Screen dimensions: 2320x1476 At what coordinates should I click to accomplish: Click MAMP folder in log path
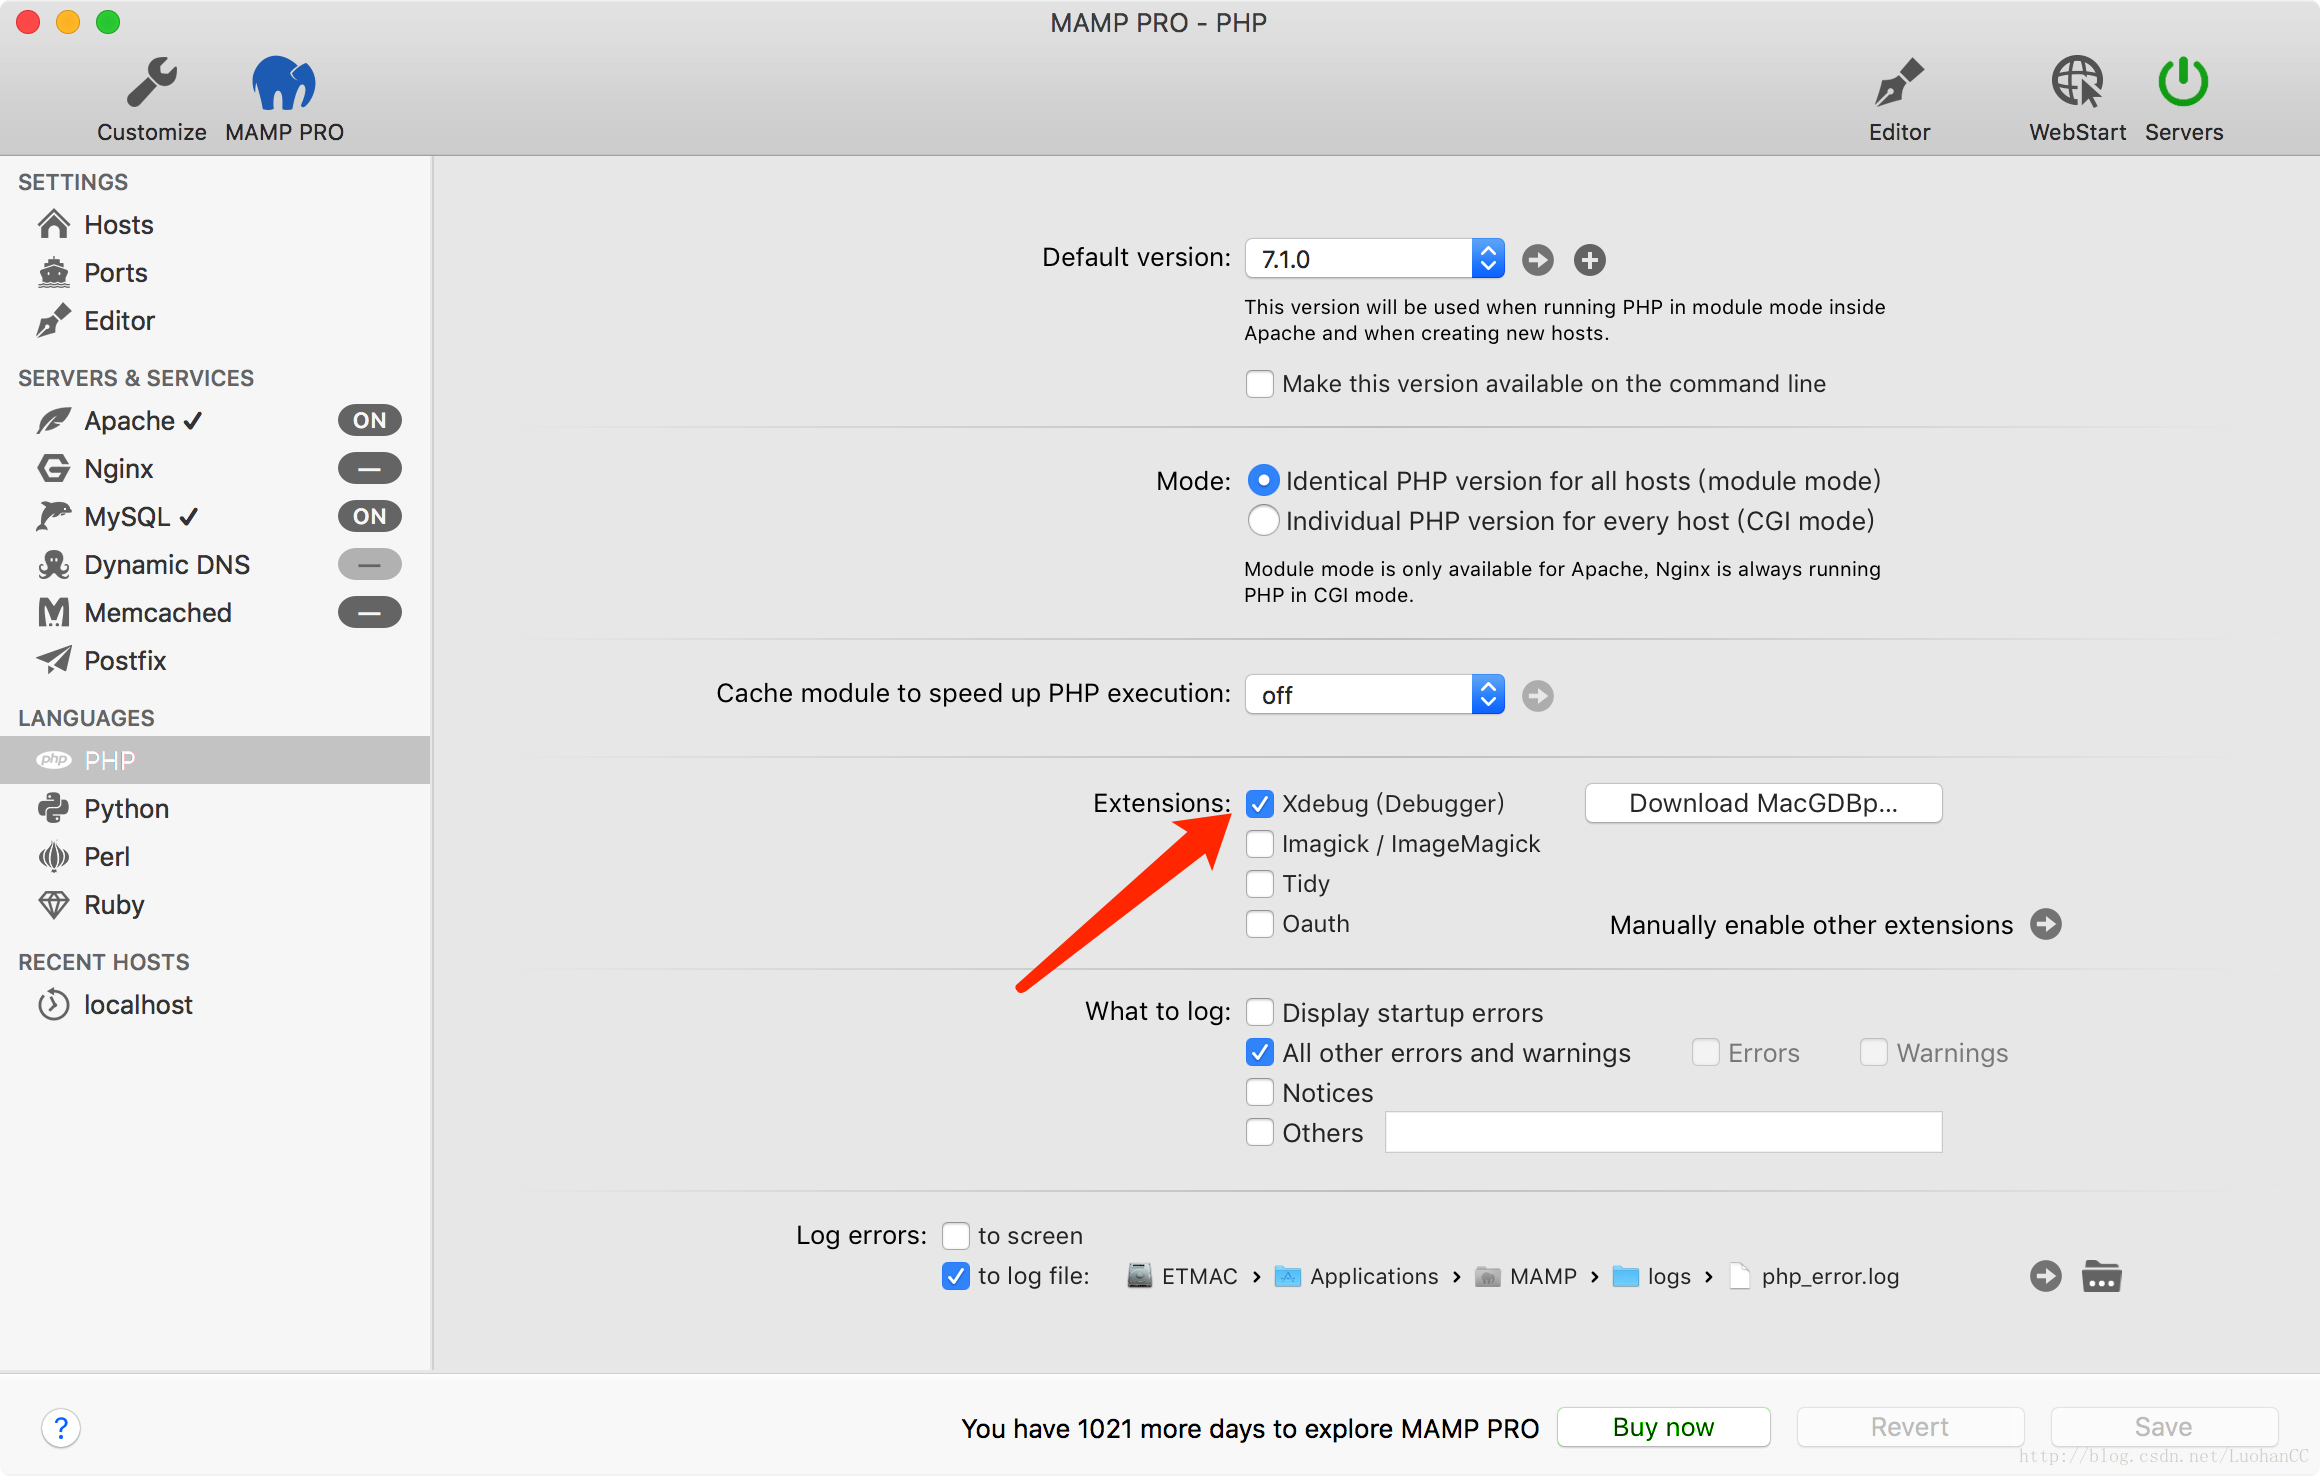tap(1525, 1277)
